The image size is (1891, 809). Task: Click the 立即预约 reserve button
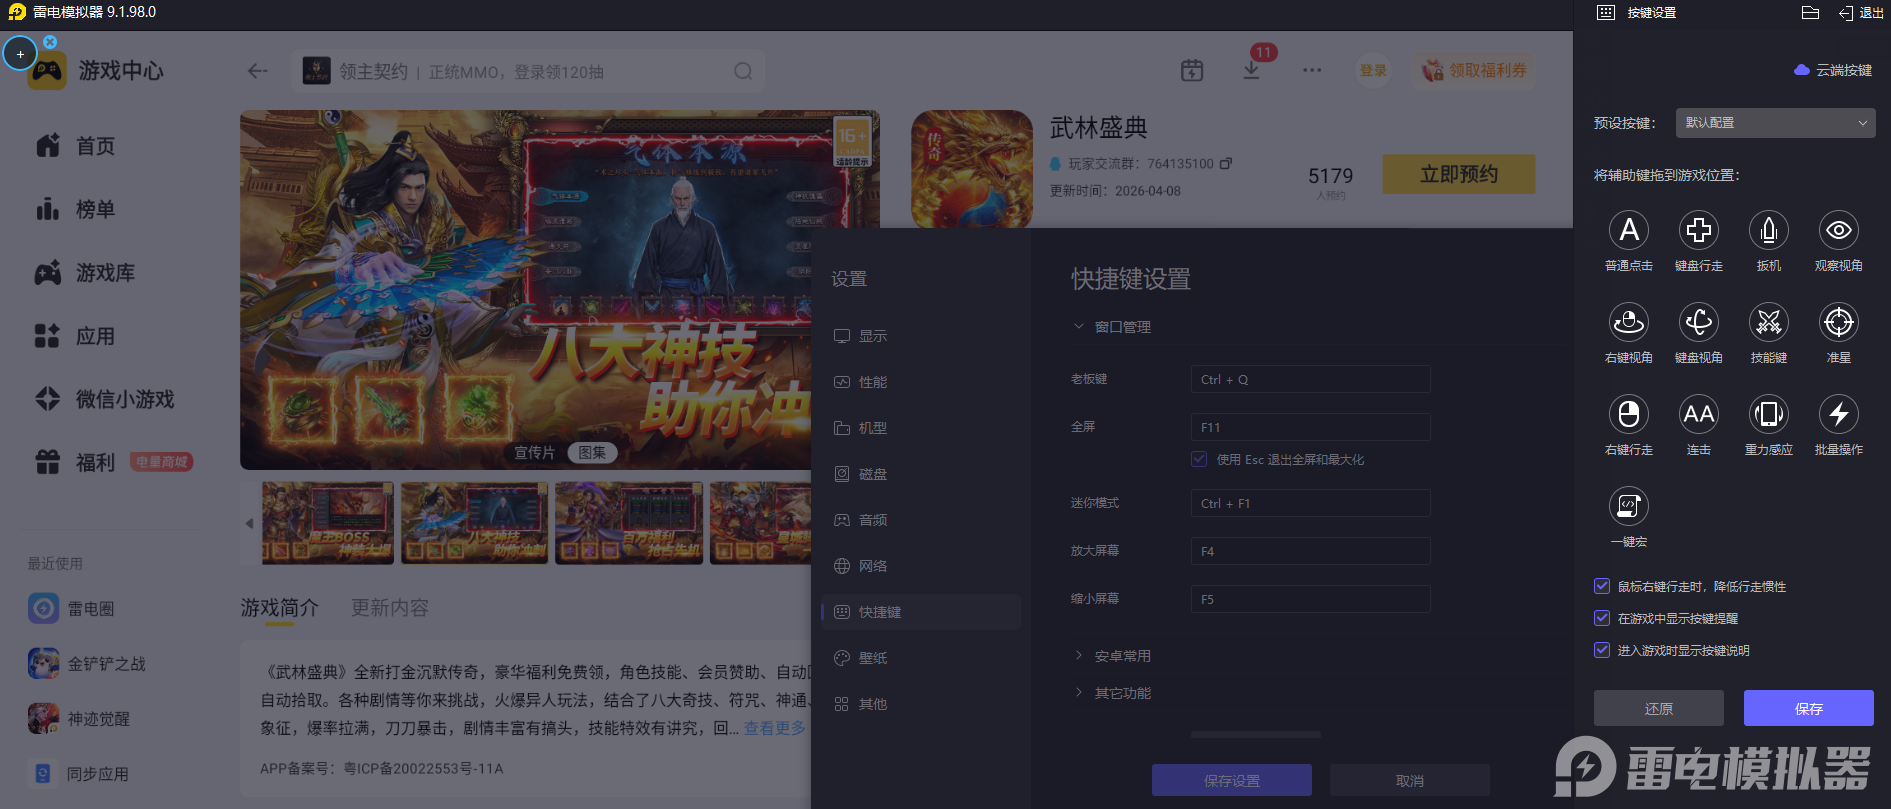1459,174
